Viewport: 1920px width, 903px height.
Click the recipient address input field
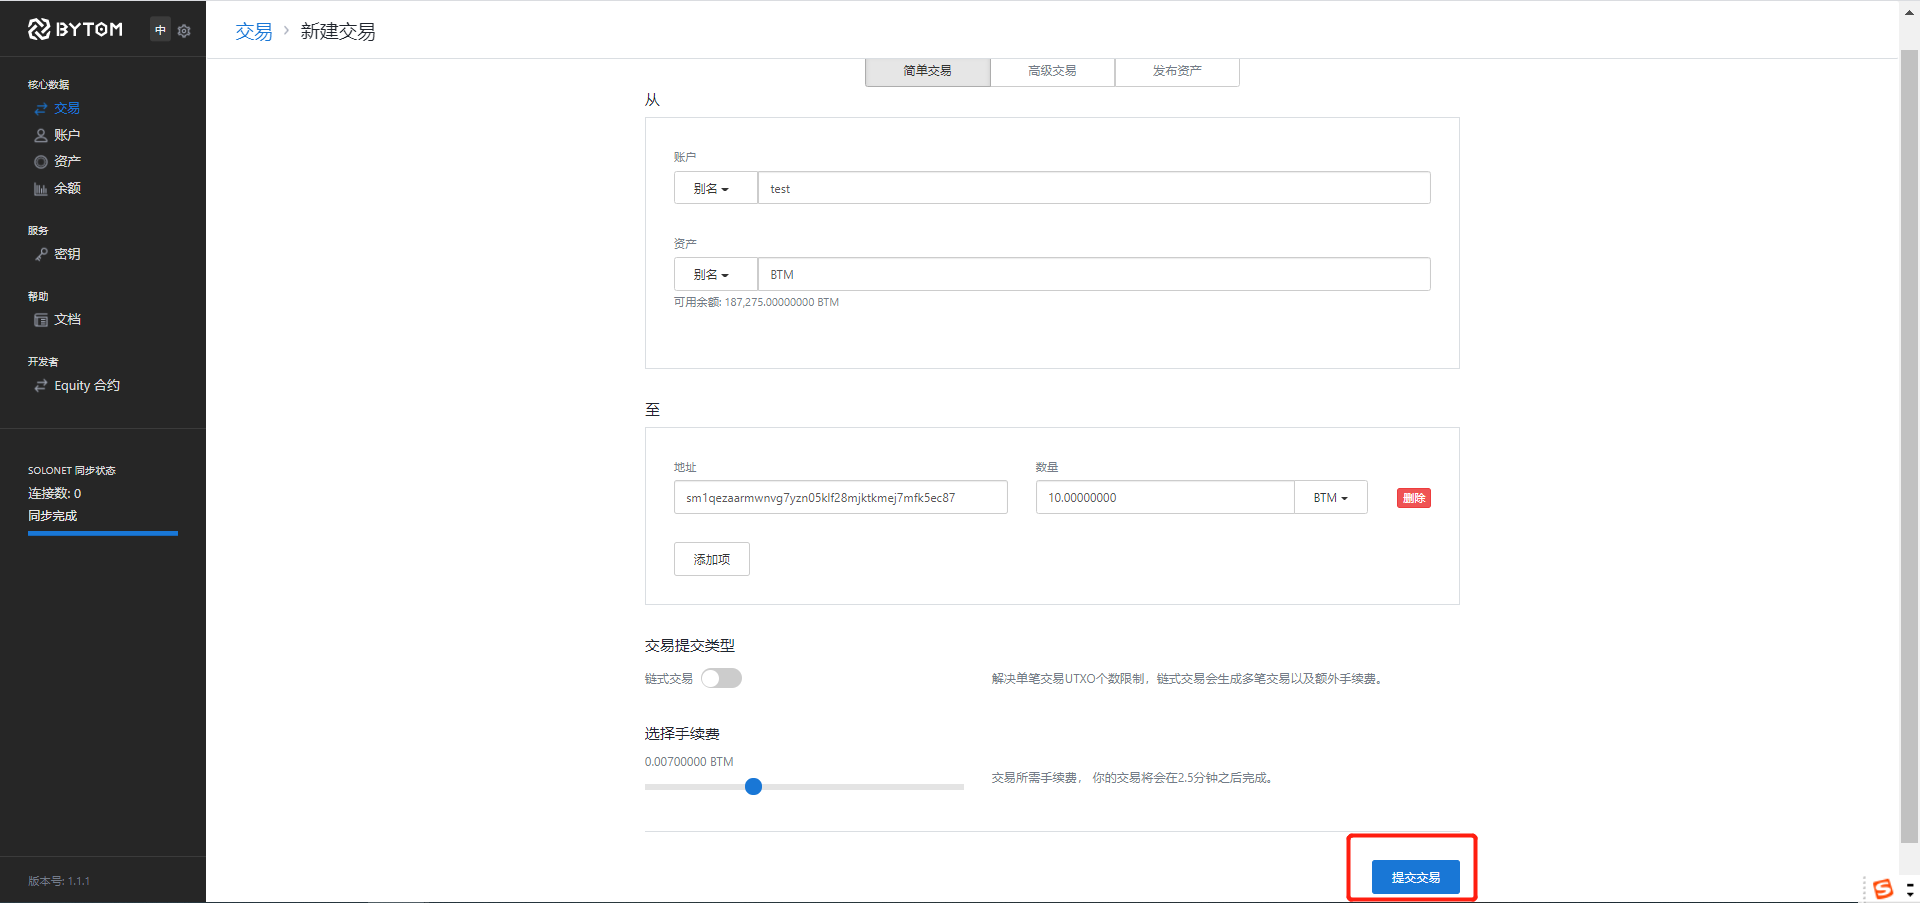coord(840,497)
